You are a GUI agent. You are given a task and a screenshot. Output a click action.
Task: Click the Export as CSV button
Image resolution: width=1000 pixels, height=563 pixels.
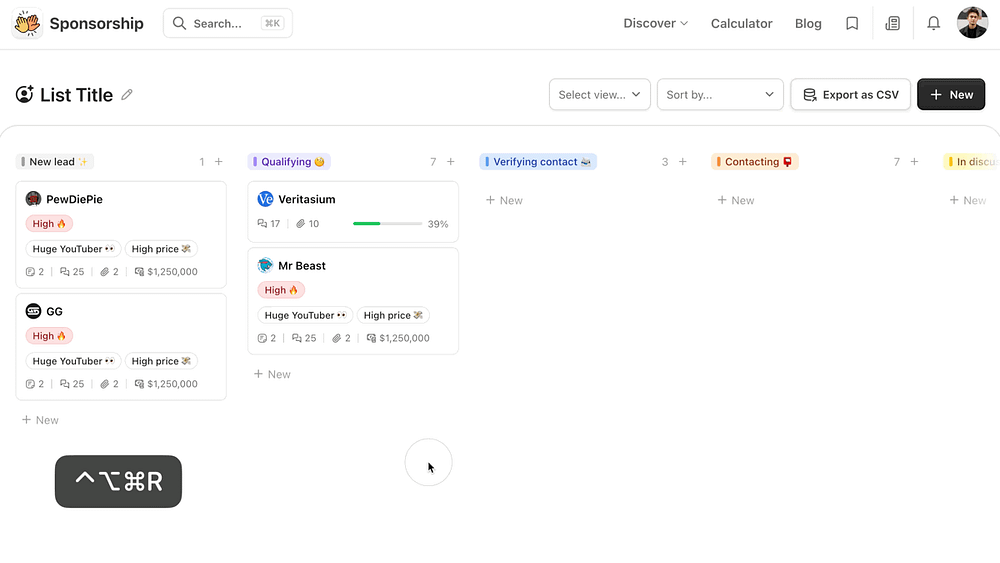pos(851,94)
